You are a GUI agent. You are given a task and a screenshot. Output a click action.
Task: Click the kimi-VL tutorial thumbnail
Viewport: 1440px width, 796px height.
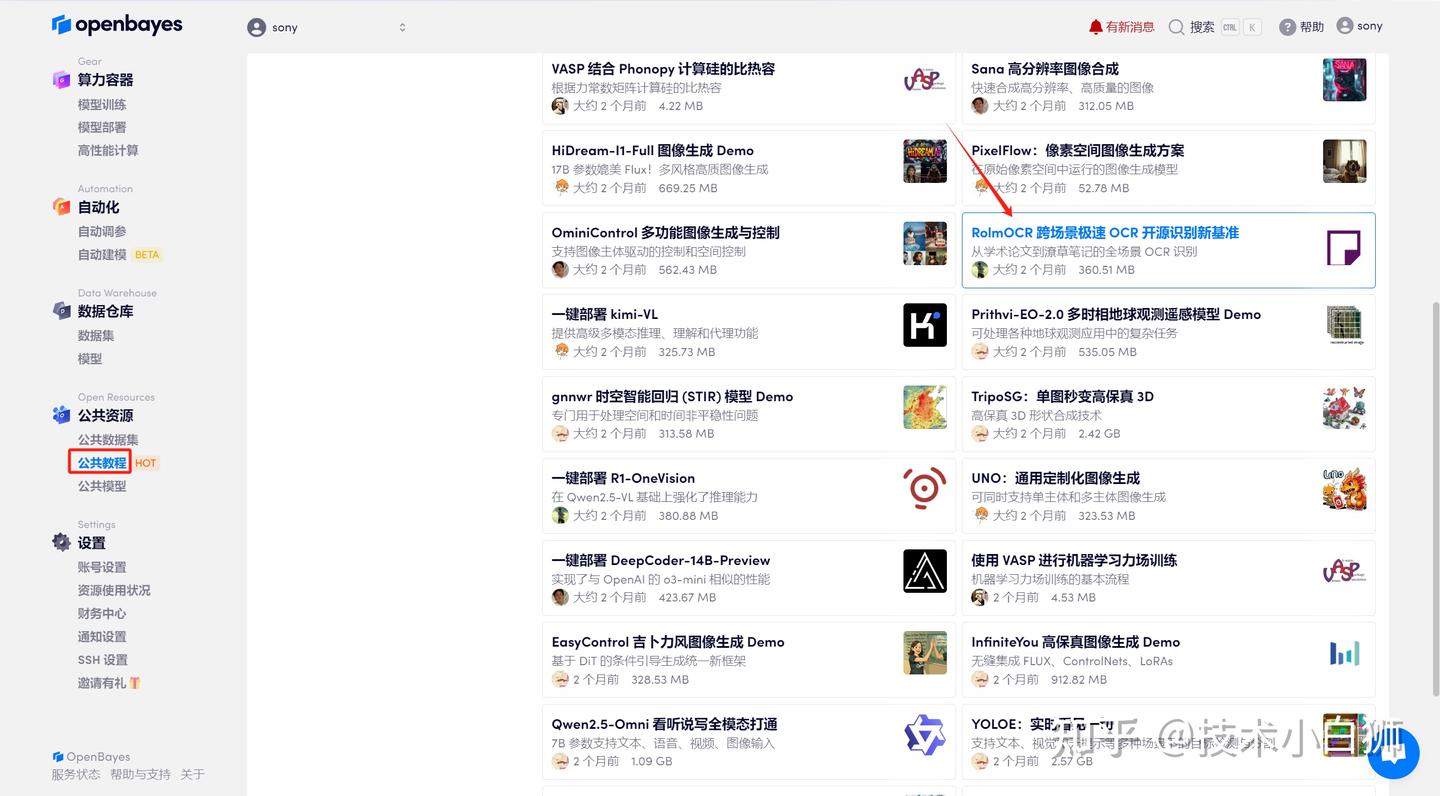(924, 324)
